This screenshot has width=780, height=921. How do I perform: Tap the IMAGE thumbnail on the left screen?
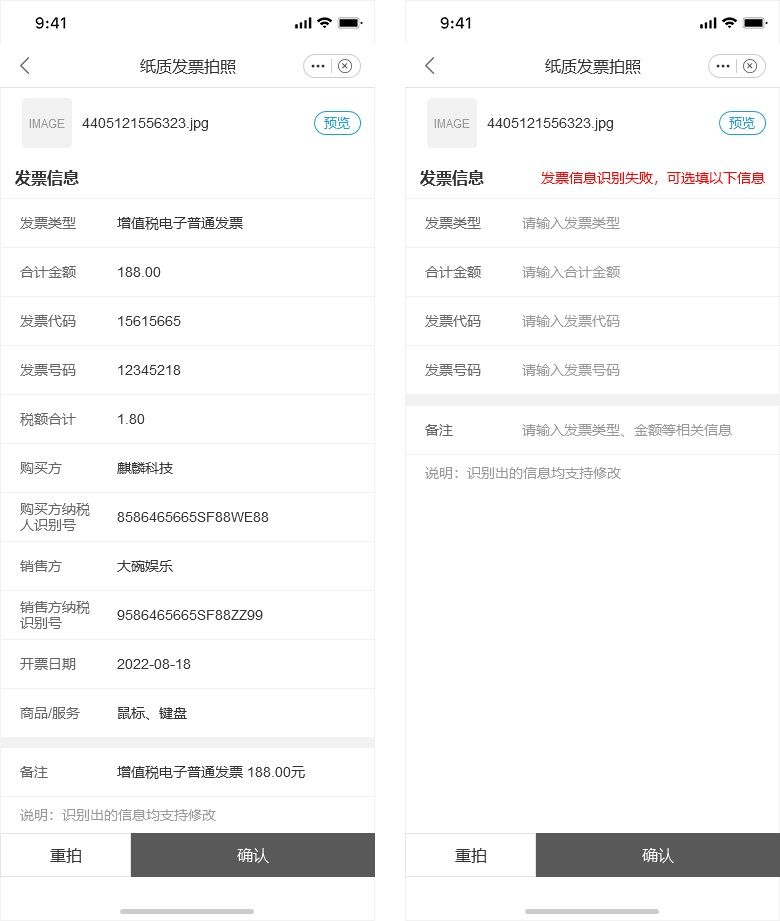click(x=46, y=123)
